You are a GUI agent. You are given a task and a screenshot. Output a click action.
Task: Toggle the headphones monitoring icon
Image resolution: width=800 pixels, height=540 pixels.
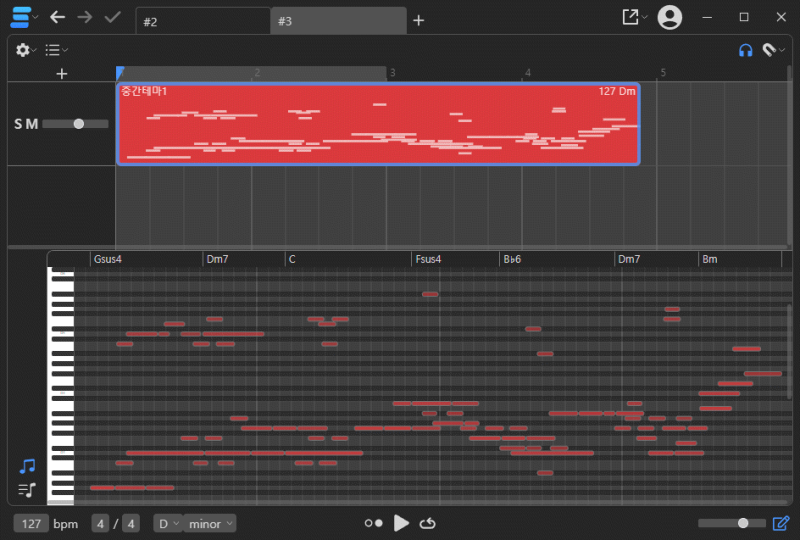point(745,50)
